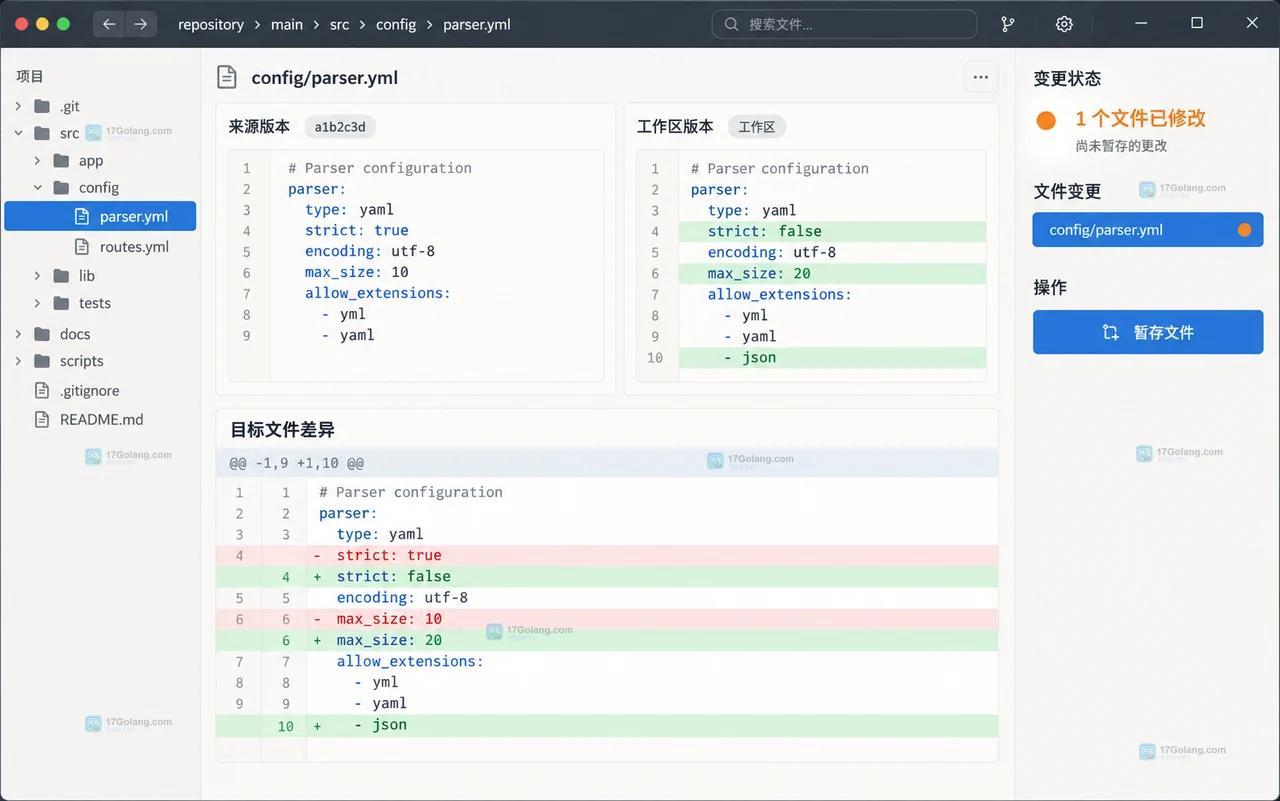This screenshot has height=801, width=1280.
Task: Click the README.md file icon
Action: point(41,419)
